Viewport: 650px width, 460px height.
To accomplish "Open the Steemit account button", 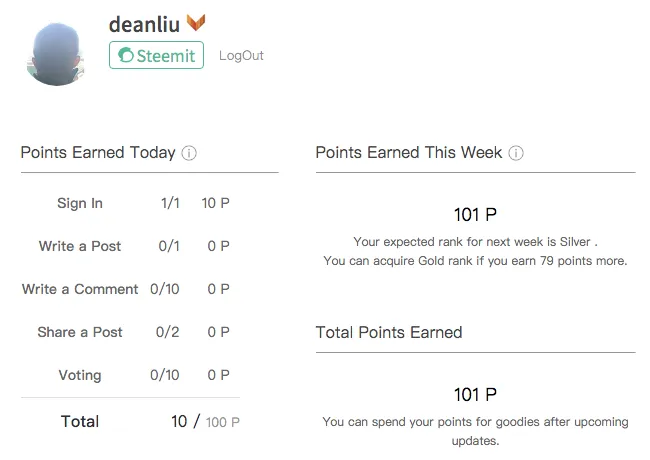I will coord(156,55).
